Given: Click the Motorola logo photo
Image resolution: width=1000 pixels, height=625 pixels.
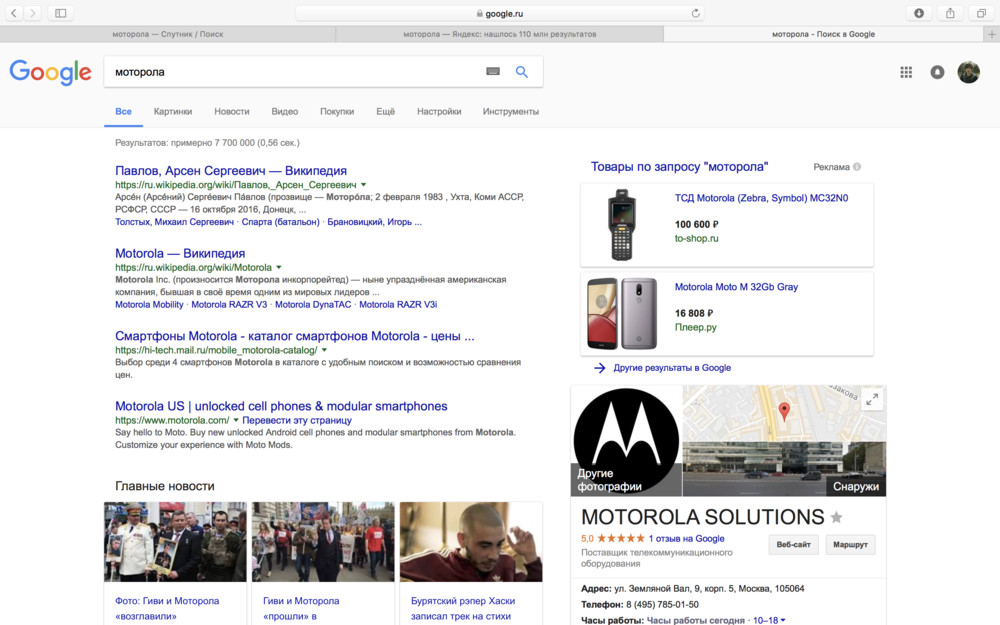Looking at the screenshot, I should tap(626, 441).
